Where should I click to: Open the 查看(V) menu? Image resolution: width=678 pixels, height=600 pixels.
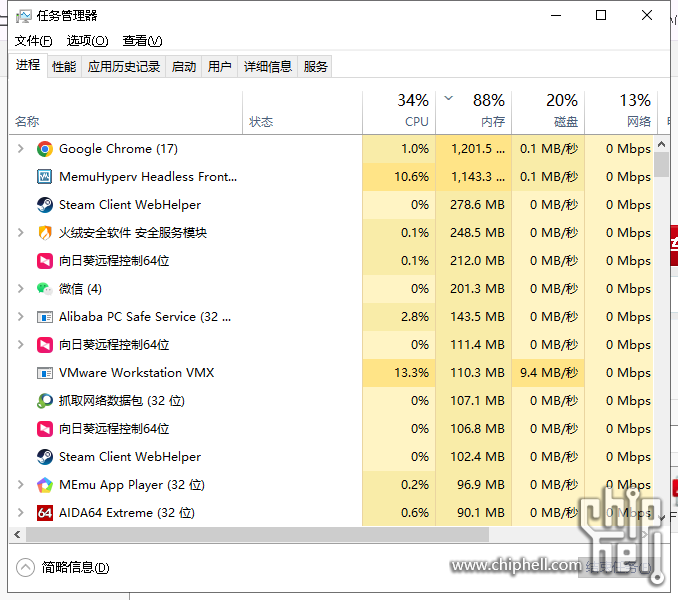coord(142,41)
